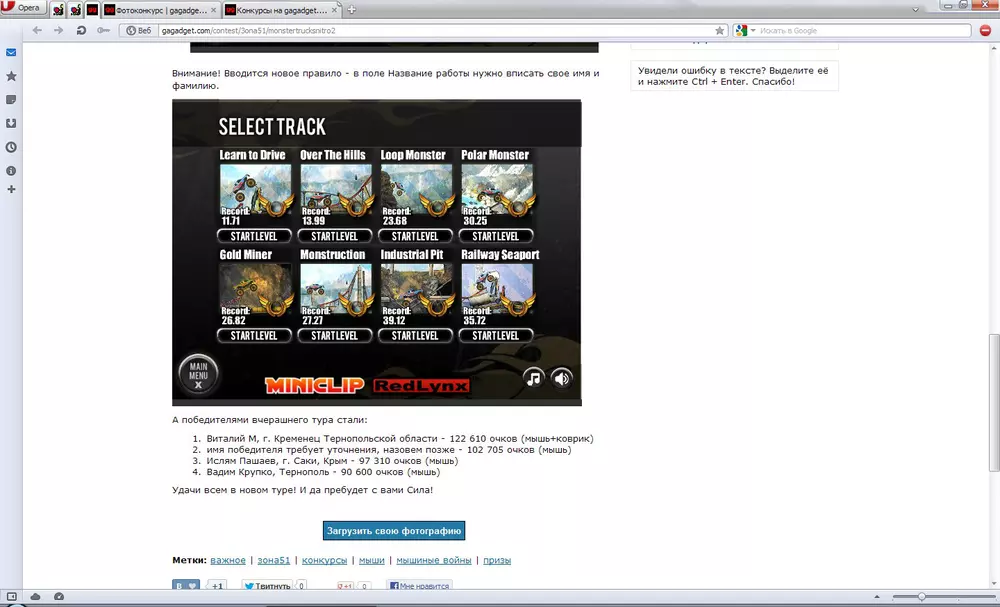Mute the game sound speaker button

coord(562,378)
